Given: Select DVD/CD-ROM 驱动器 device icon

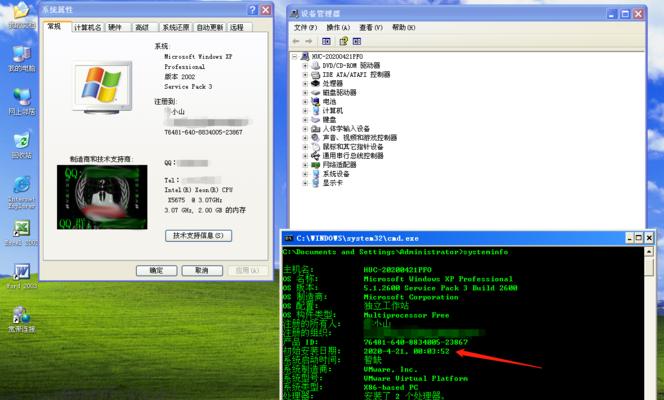Looking at the screenshot, I should point(315,65).
